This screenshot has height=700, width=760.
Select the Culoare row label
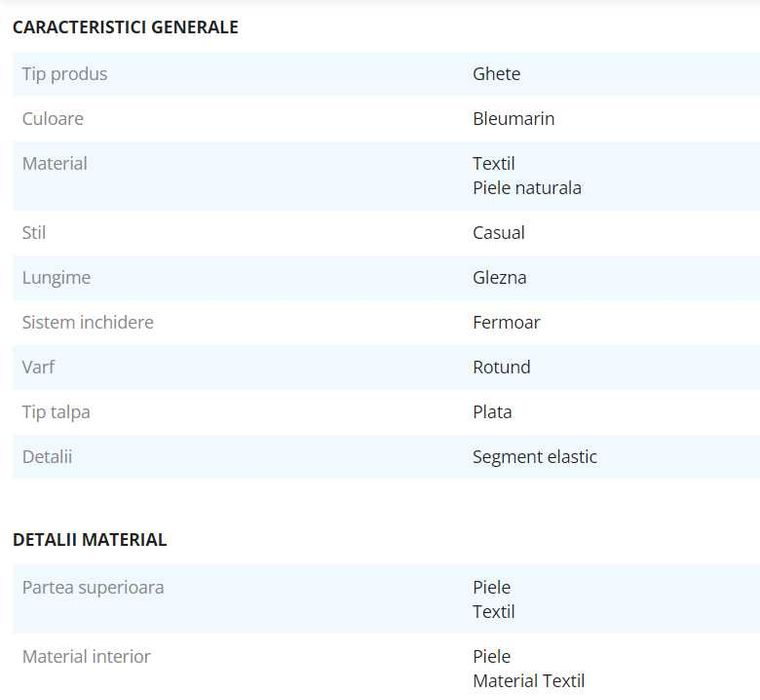53,119
